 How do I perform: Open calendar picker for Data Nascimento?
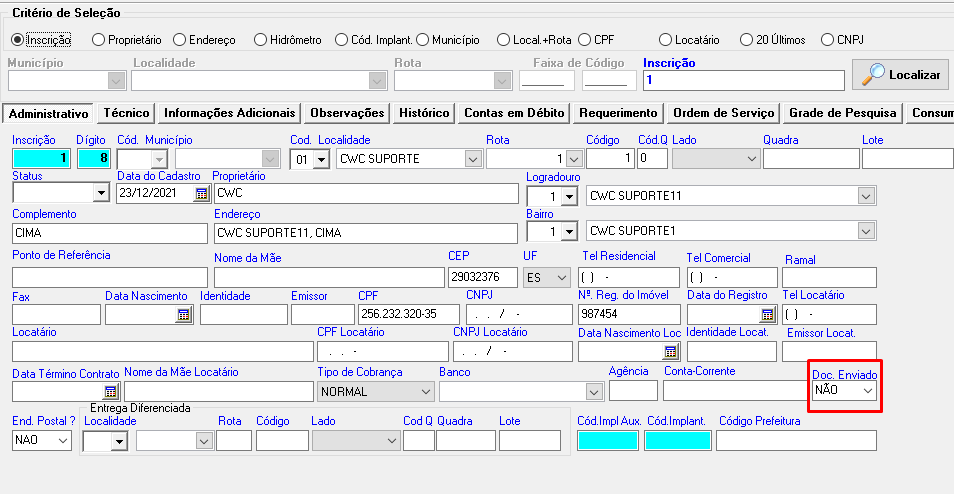coord(183,314)
